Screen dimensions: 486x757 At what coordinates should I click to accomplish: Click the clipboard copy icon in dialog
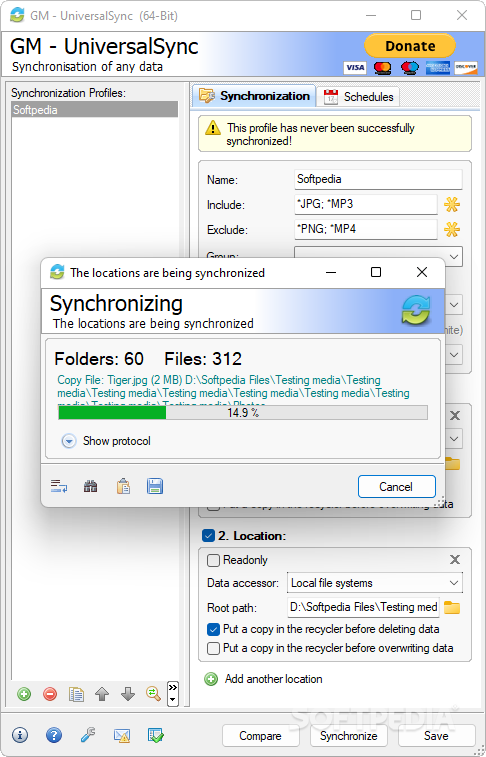coord(123,486)
